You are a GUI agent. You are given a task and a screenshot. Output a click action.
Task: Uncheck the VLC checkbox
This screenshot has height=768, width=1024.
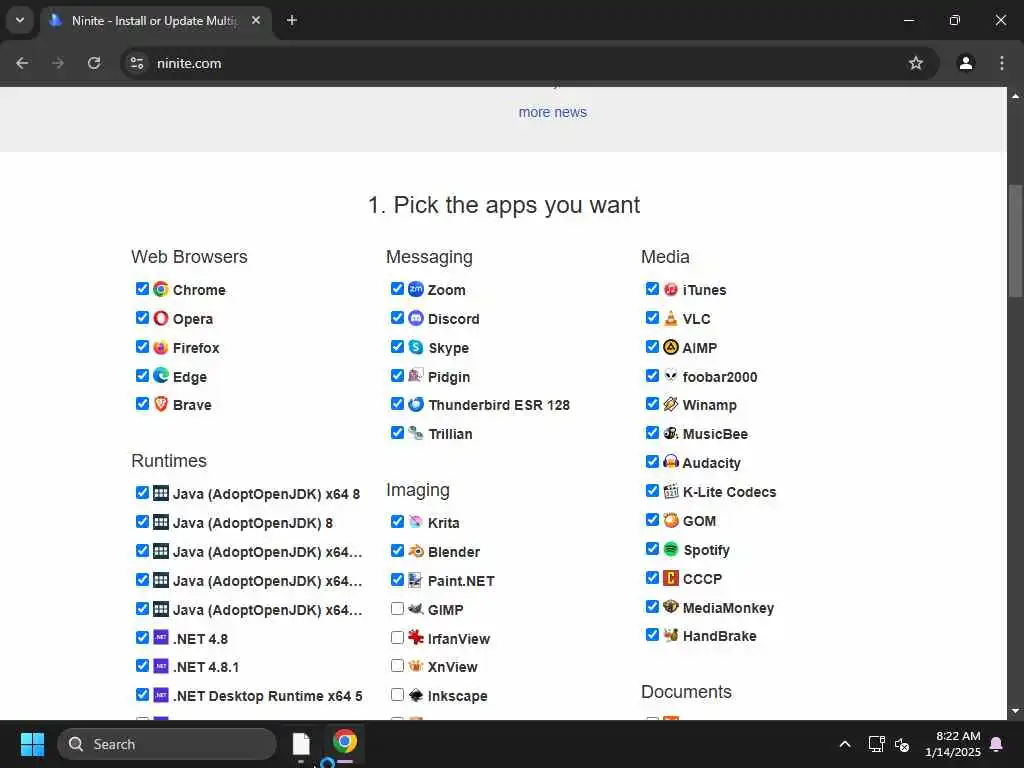(652, 317)
